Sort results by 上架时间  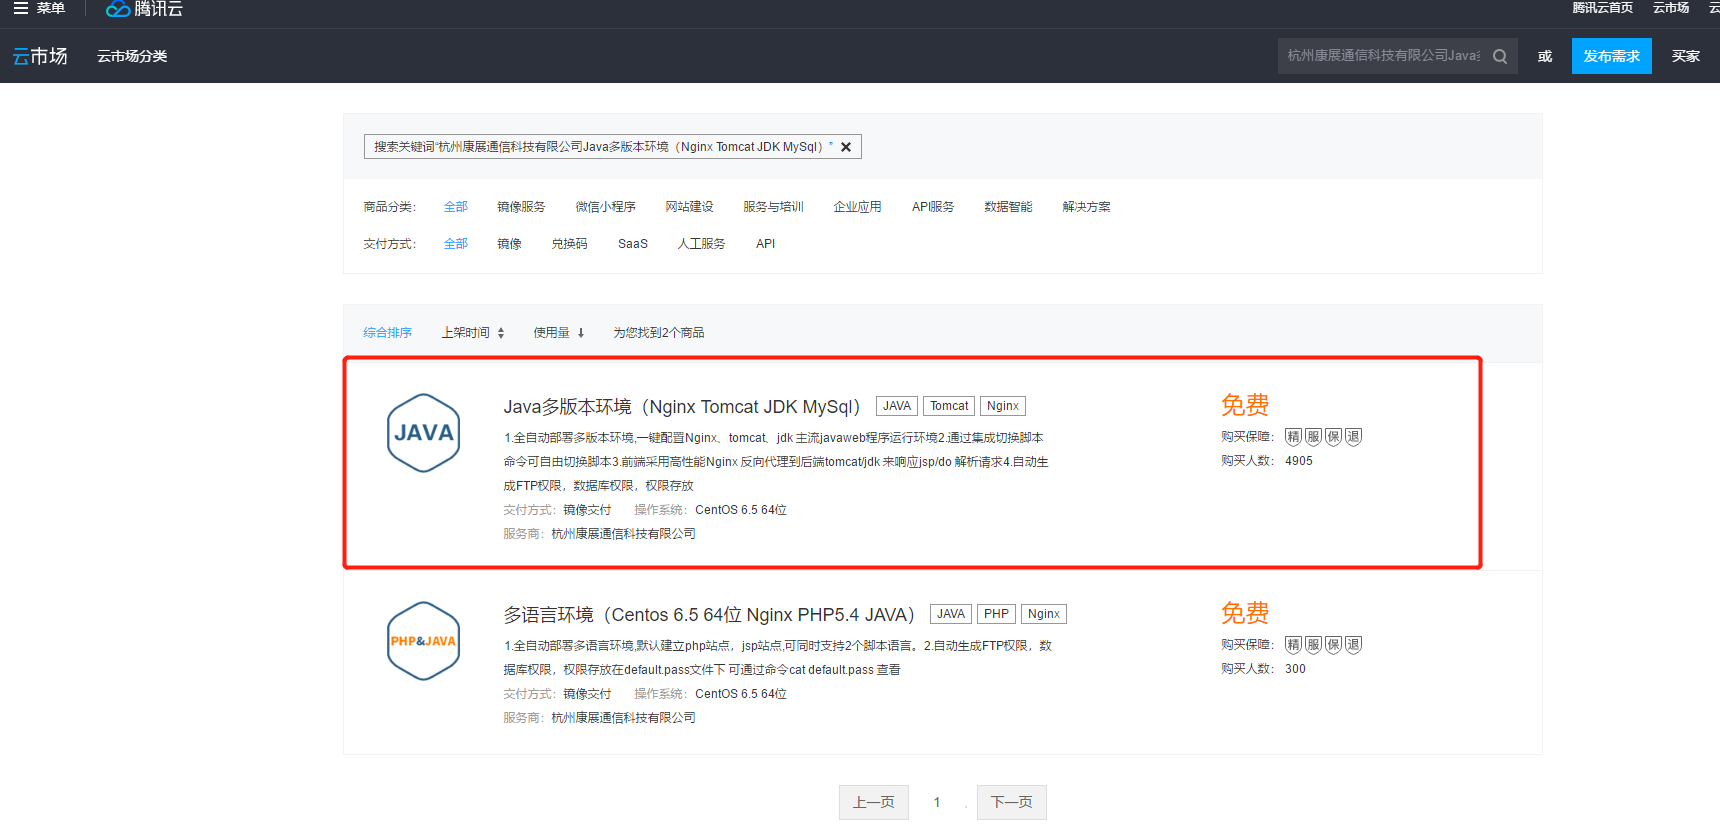(473, 333)
